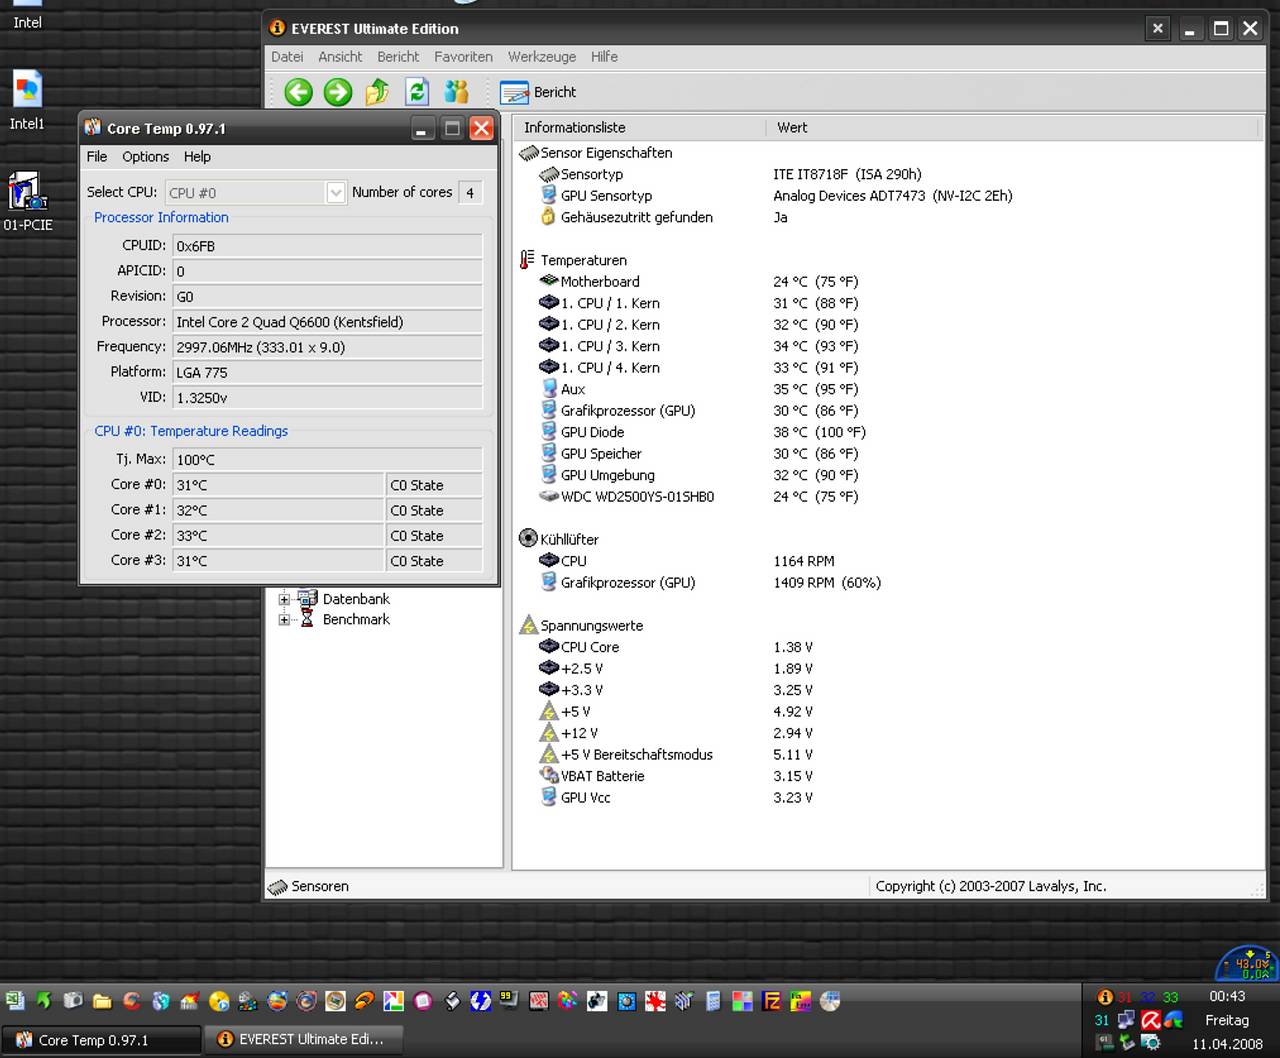Click the blue network speed meter gadget
This screenshot has width=1280, height=1058.
click(x=1247, y=963)
